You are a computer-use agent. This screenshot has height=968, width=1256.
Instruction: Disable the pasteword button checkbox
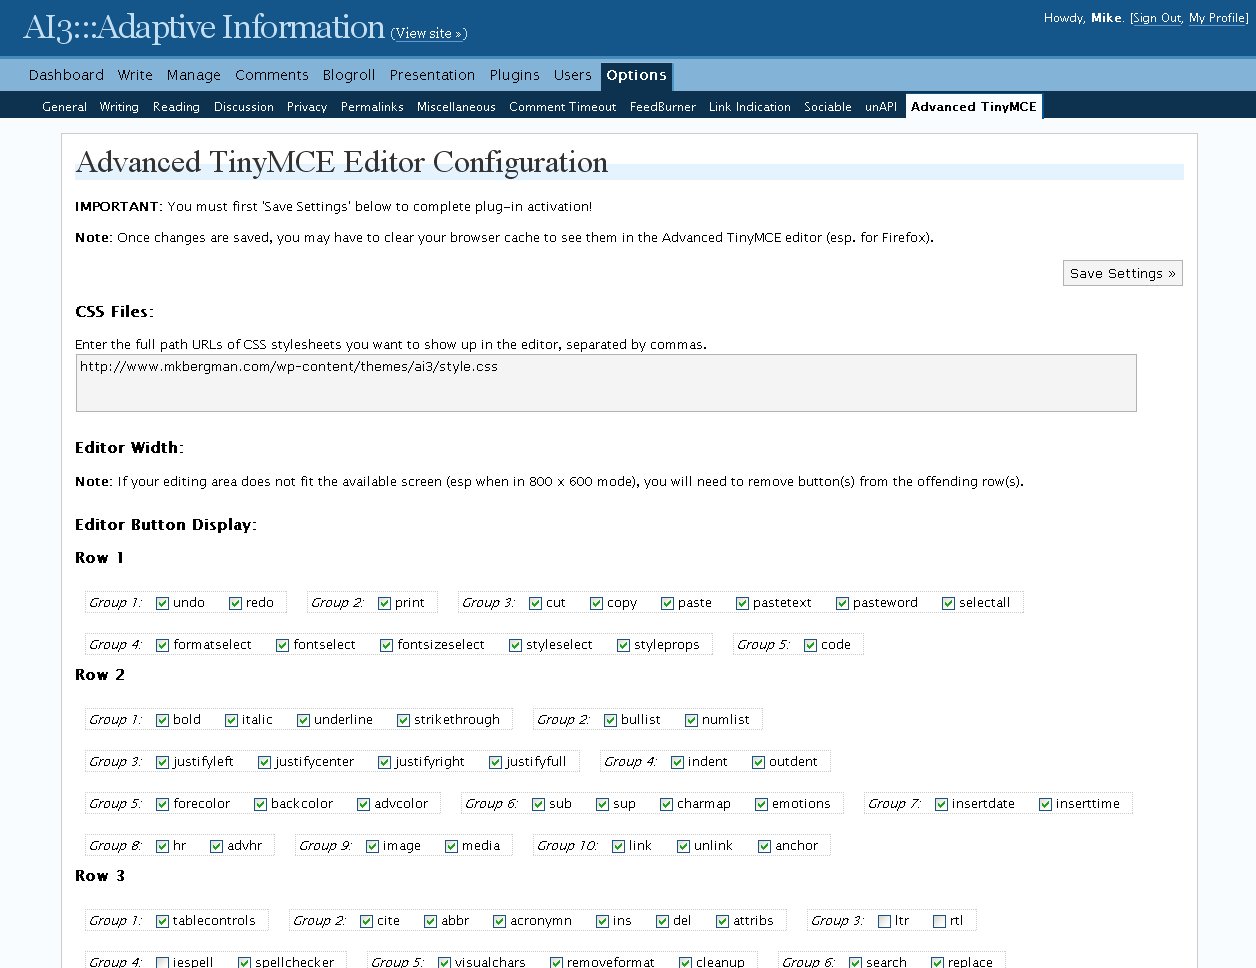click(842, 603)
